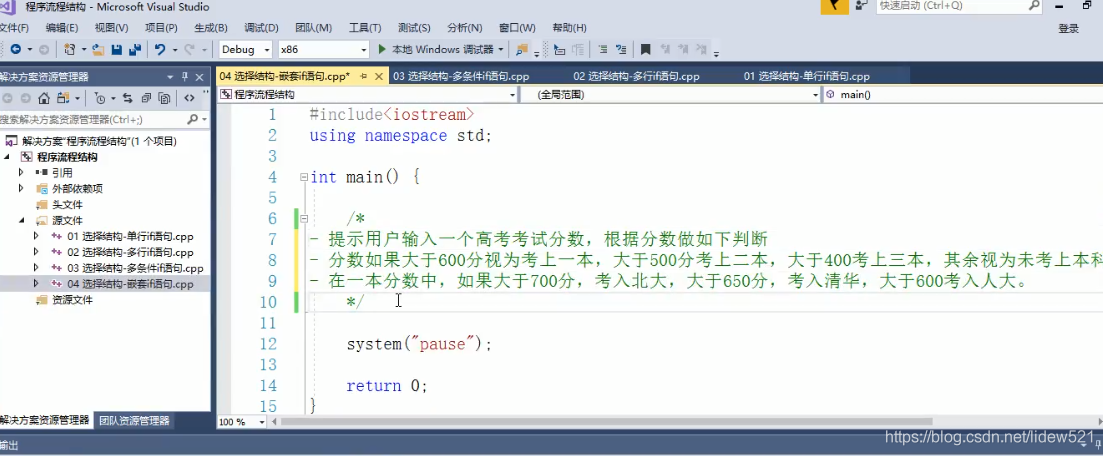Viewport: 1103px width, 456px height.
Task: Switch to 01 选择结构-单行if语句.cpp tab
Action: (807, 76)
